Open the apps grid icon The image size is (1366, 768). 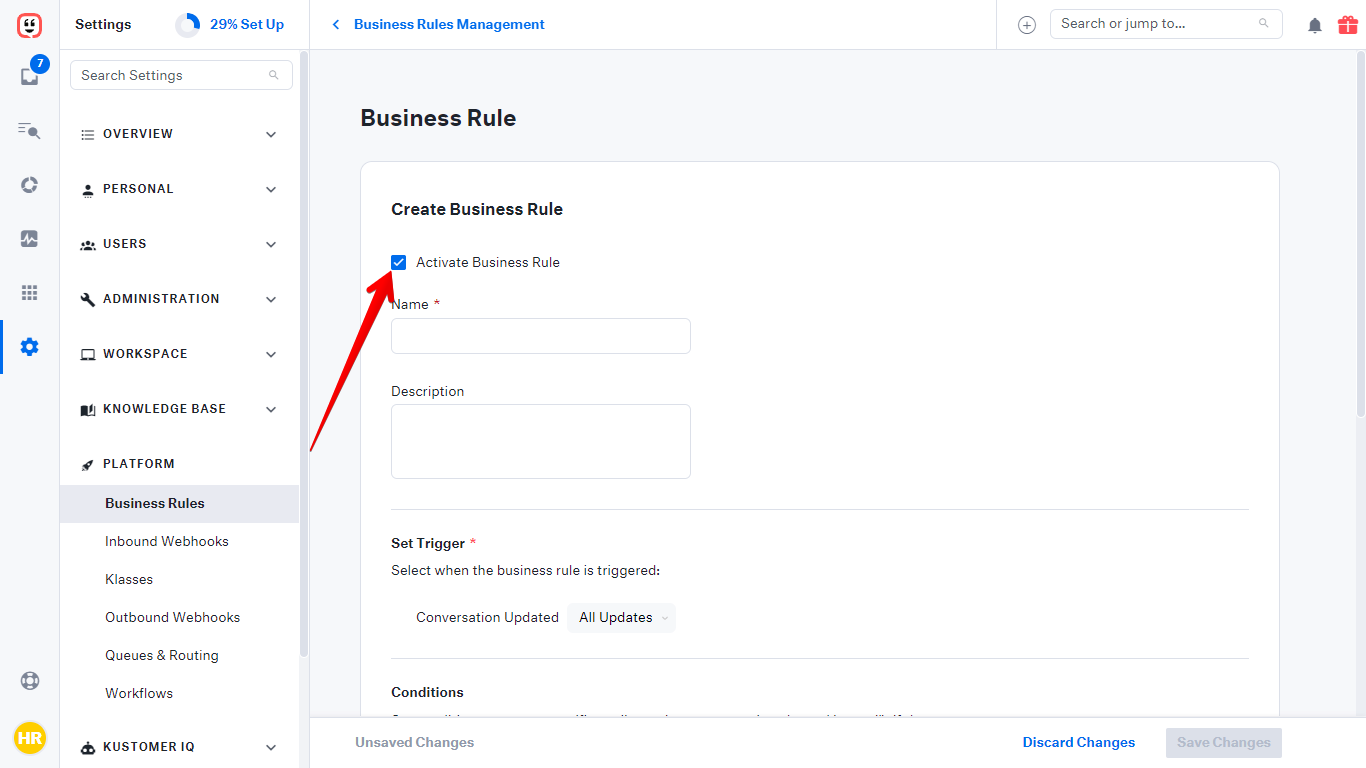tap(29, 293)
